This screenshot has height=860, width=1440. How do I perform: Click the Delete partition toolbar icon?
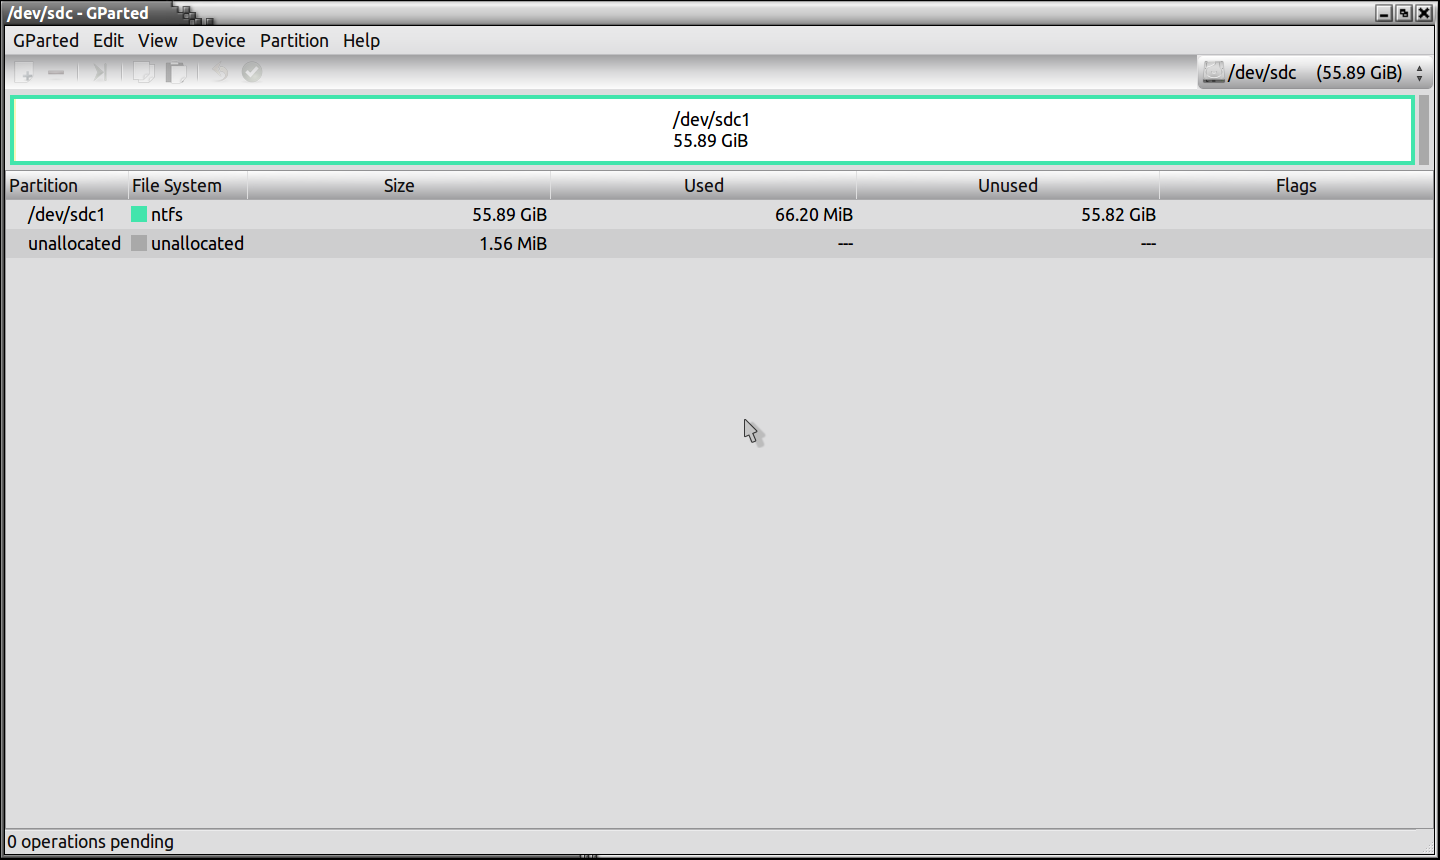point(56,72)
